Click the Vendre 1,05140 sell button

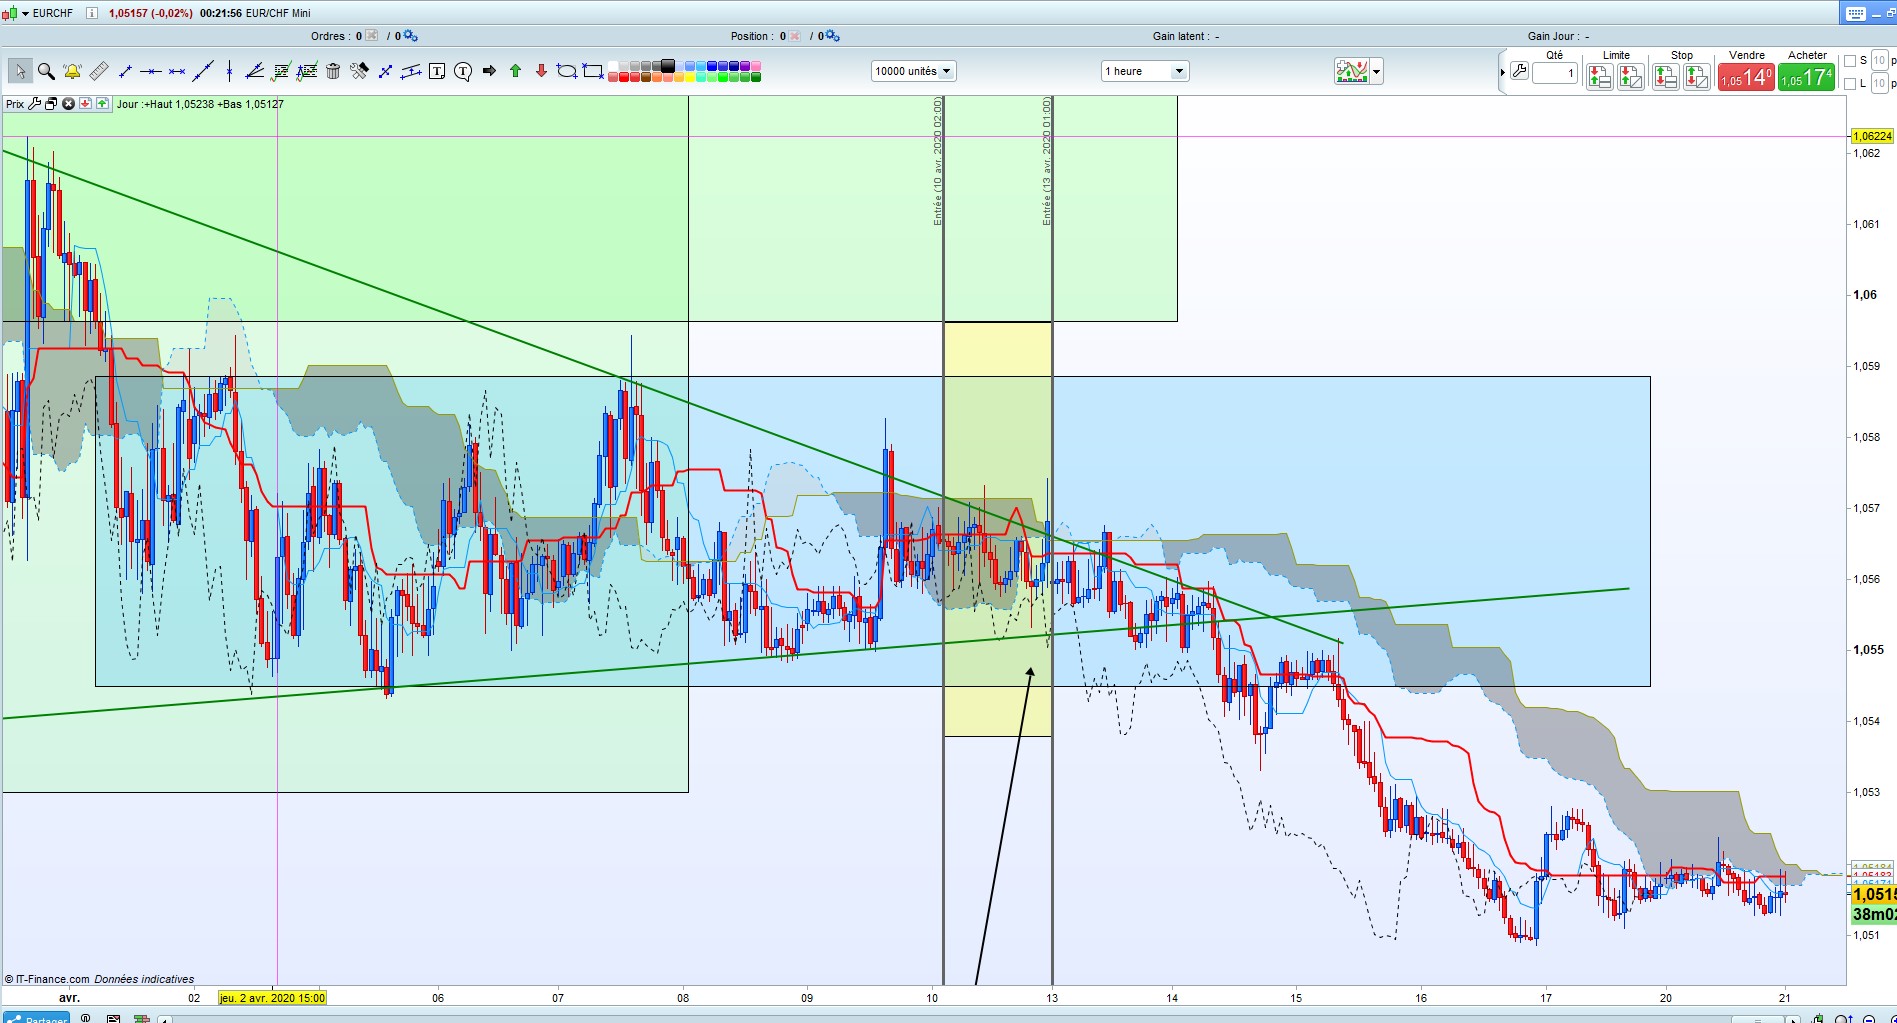1746,77
